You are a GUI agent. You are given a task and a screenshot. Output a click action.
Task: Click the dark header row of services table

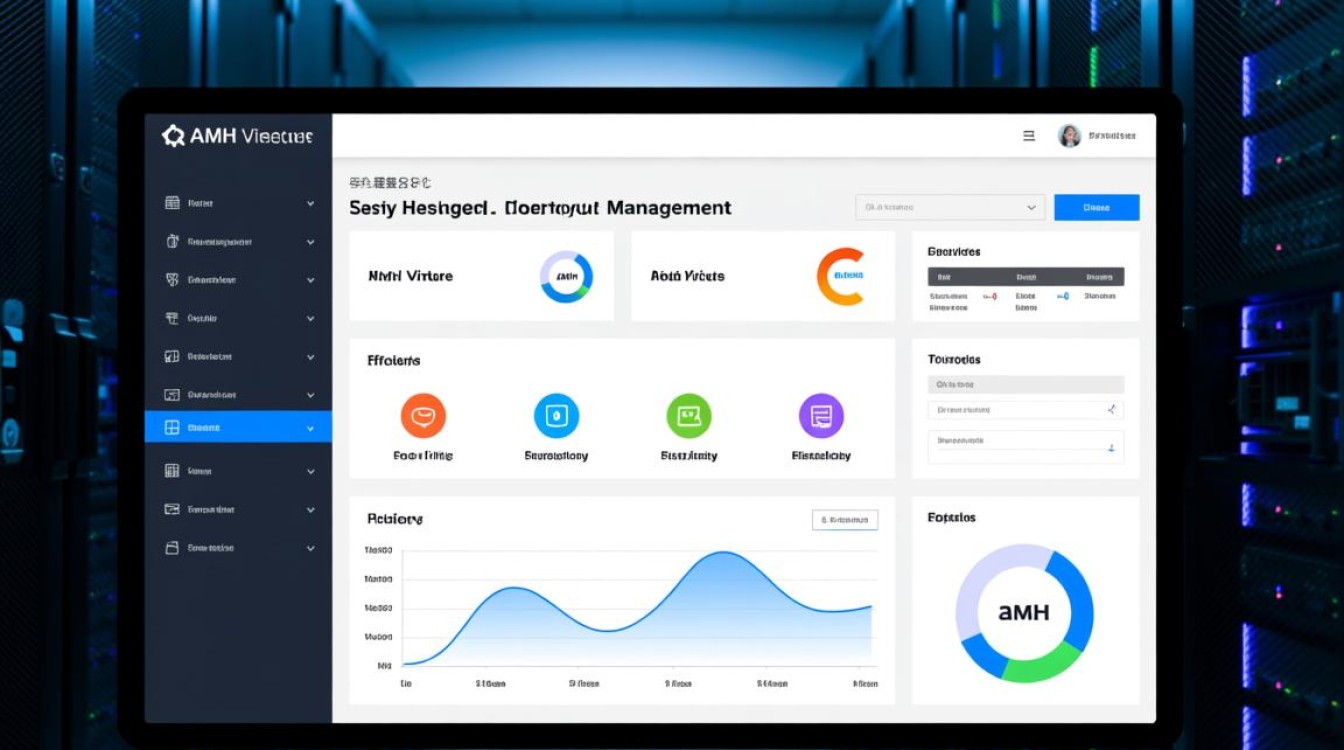(1026, 277)
